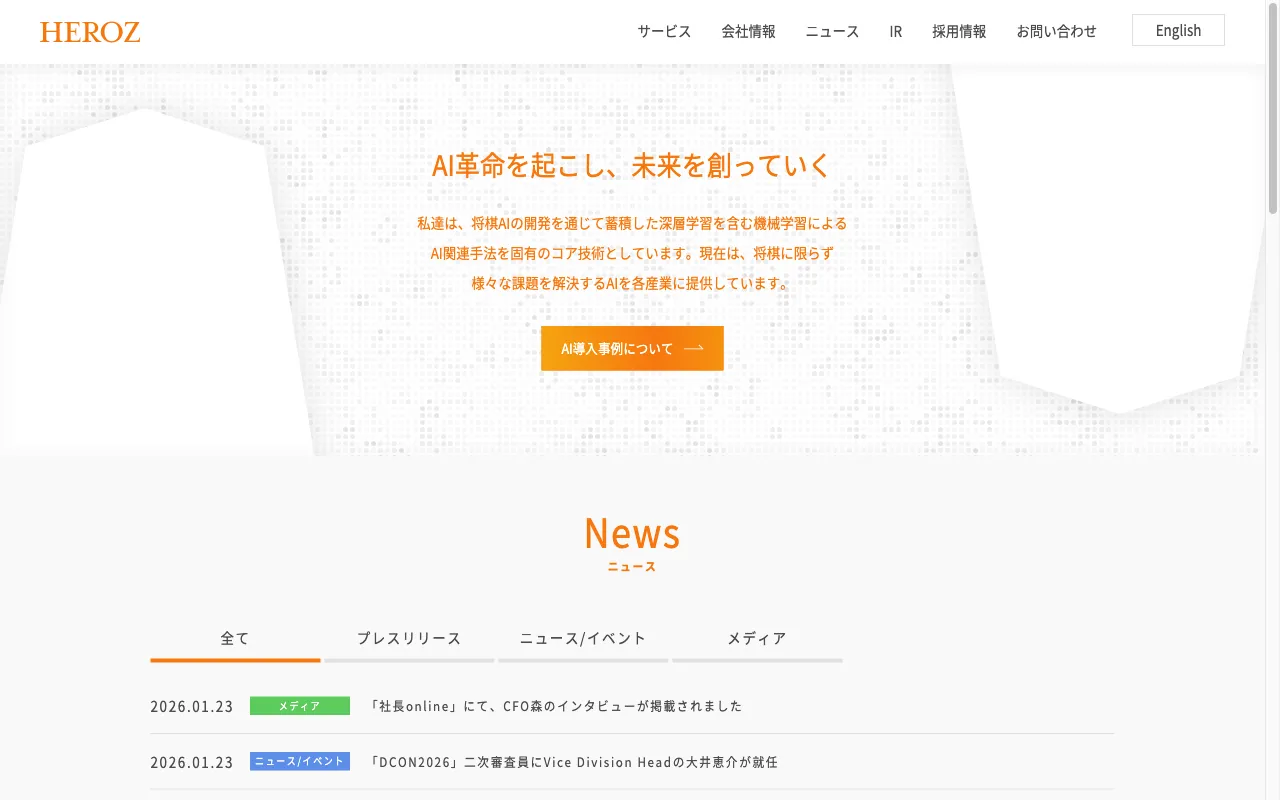1280x800 pixels.
Task: Open the 採用情報 page
Action: [959, 31]
